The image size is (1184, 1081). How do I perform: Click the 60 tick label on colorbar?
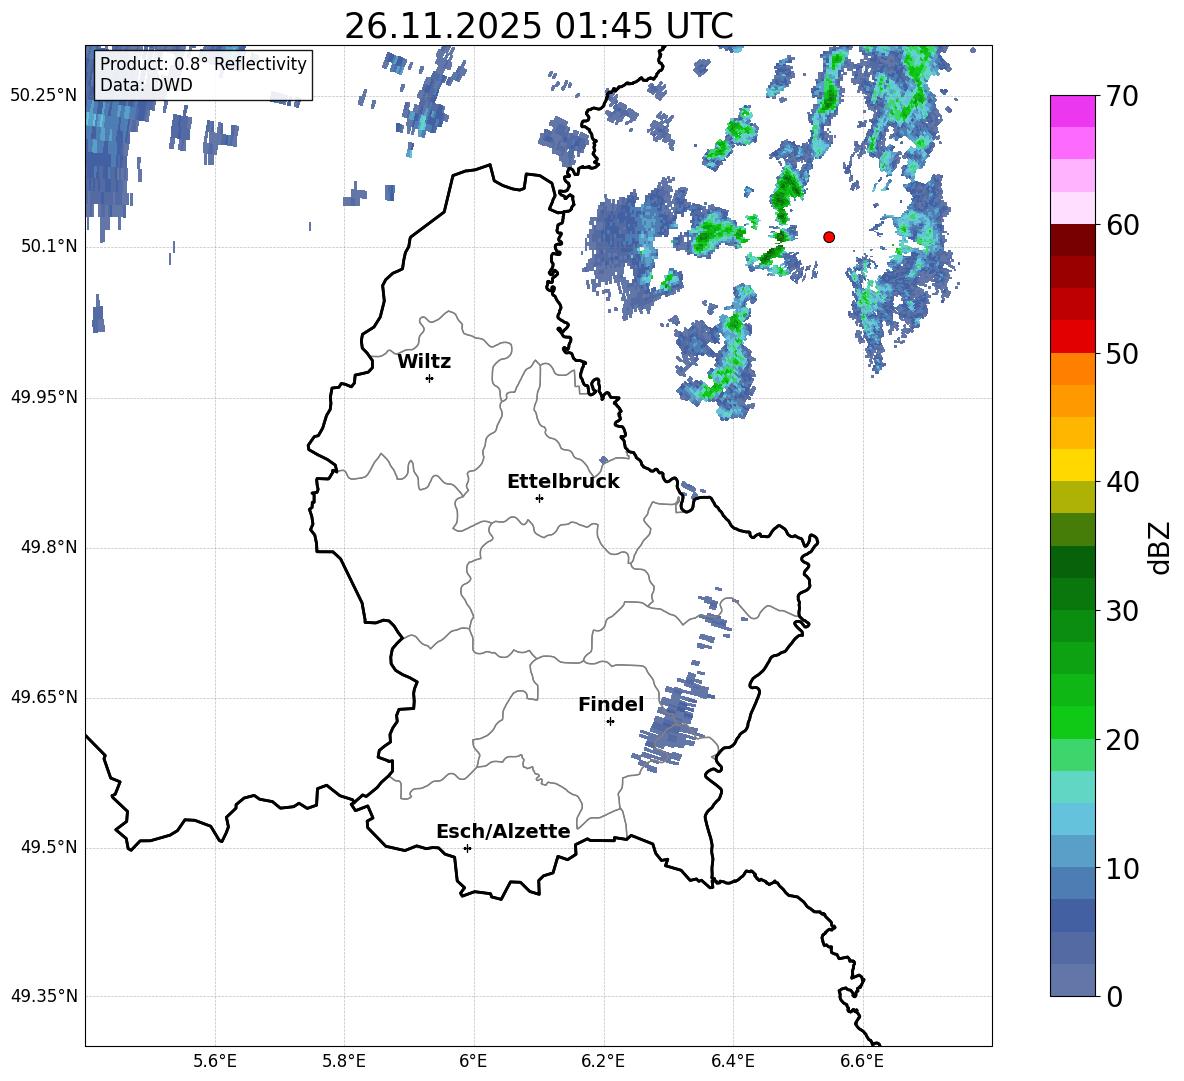(x=1122, y=225)
